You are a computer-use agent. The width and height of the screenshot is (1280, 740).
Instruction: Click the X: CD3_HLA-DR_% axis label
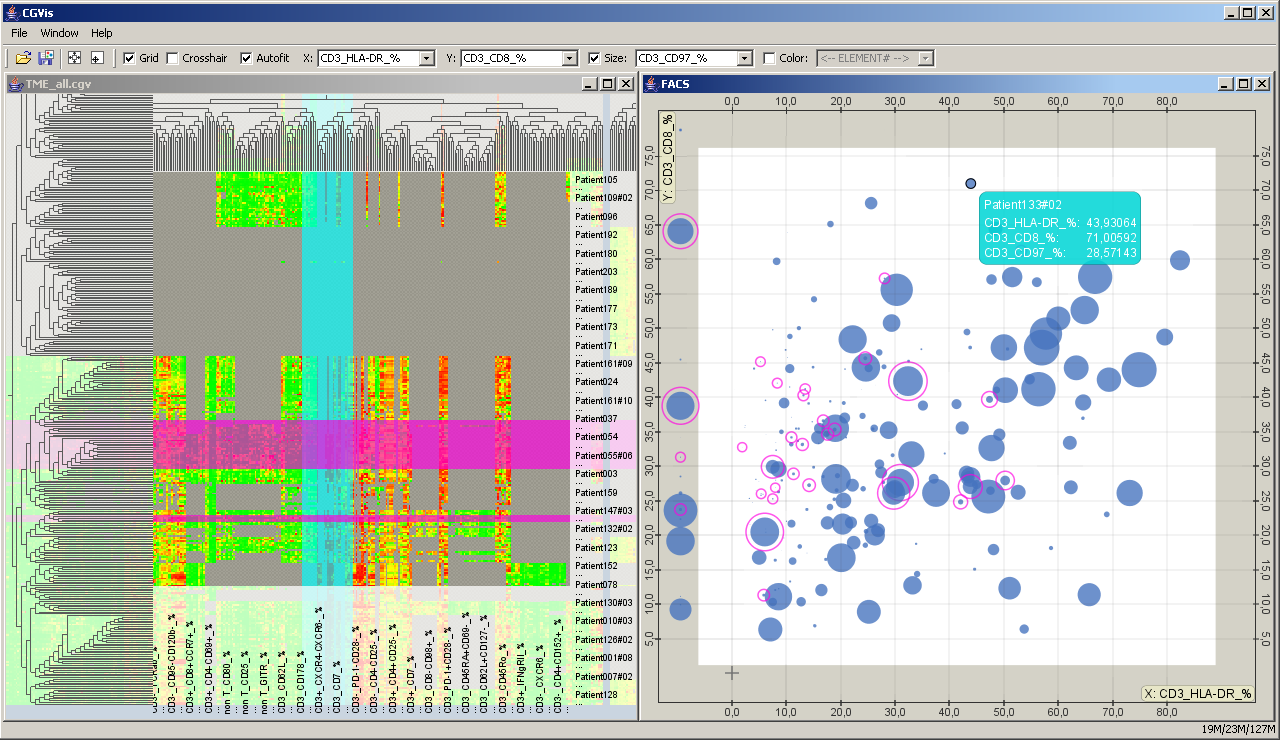[1197, 693]
